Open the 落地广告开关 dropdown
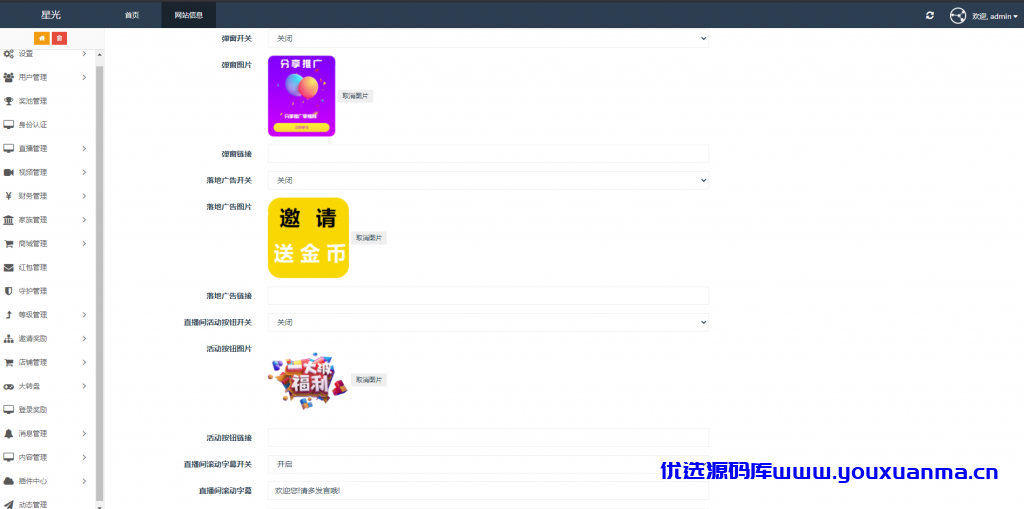The width and height of the screenshot is (1024, 509). click(488, 180)
